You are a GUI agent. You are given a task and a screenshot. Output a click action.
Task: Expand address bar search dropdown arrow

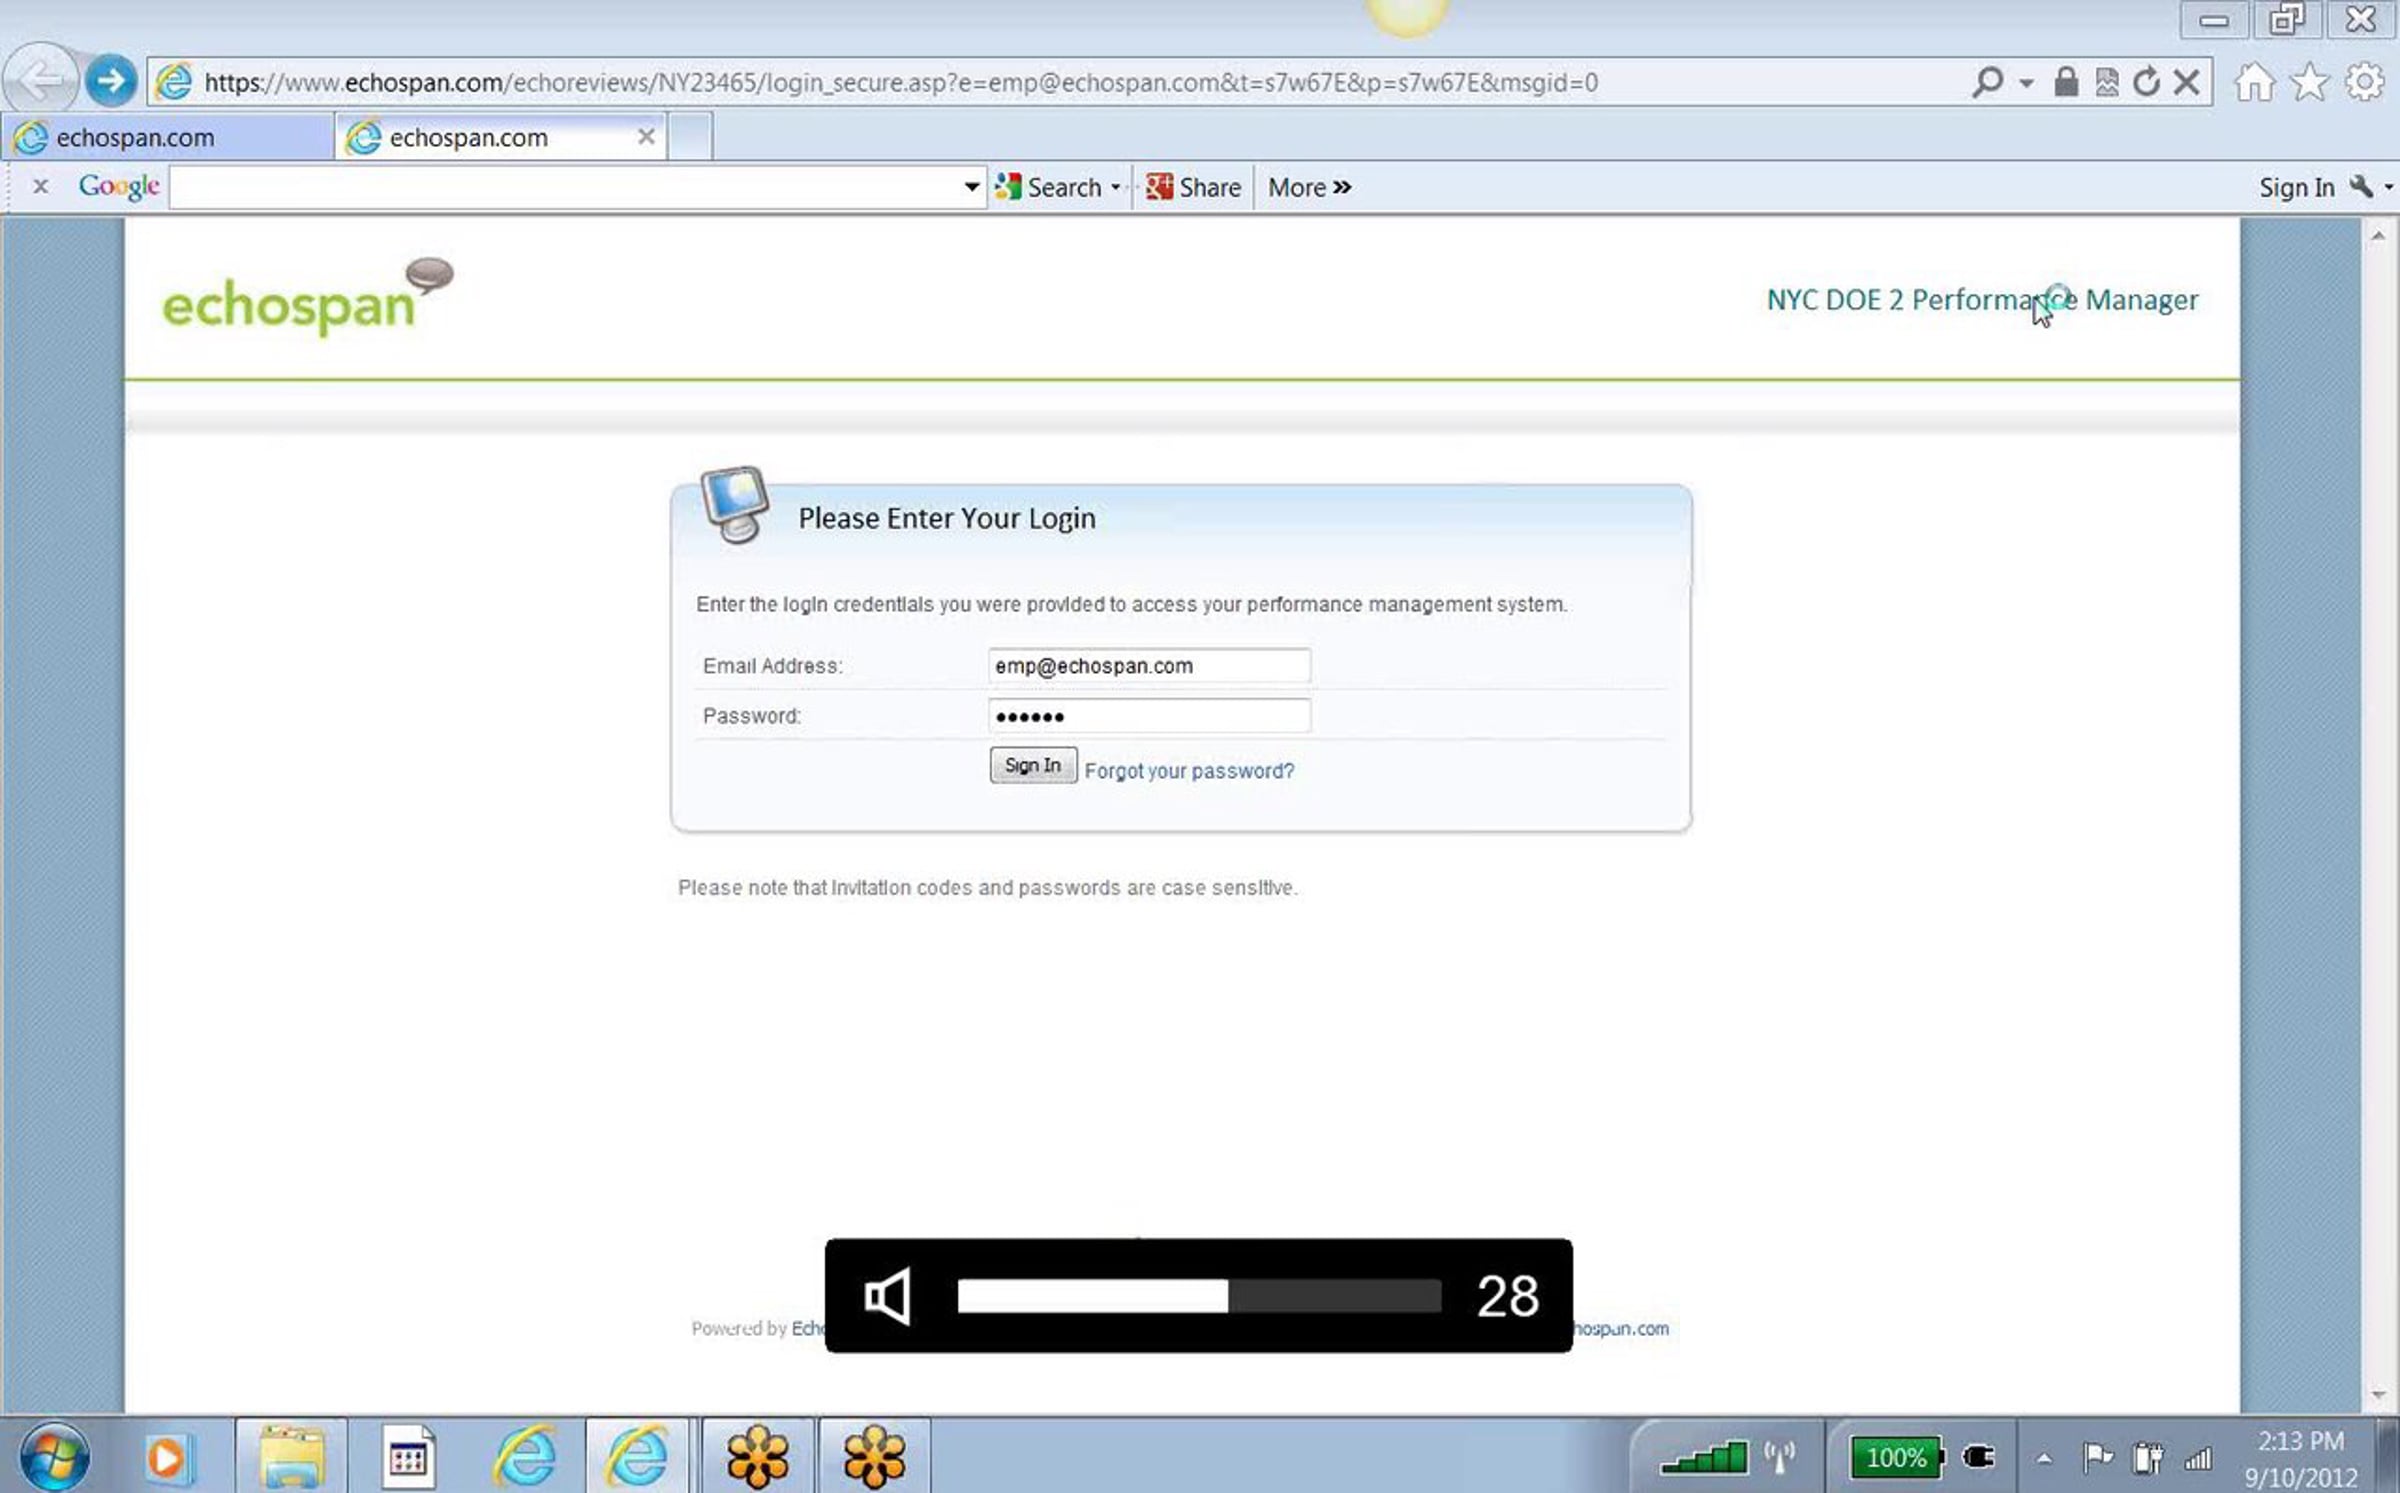point(2026,82)
